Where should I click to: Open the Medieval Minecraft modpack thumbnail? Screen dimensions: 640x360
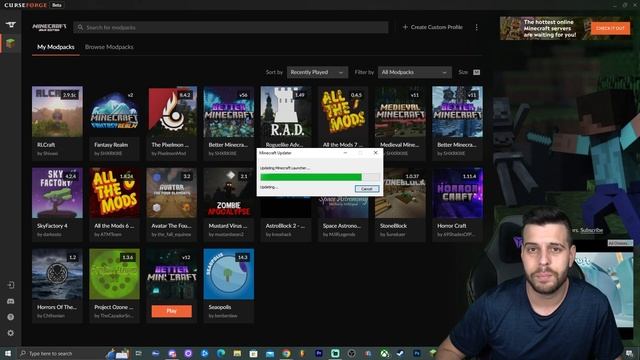coord(400,111)
